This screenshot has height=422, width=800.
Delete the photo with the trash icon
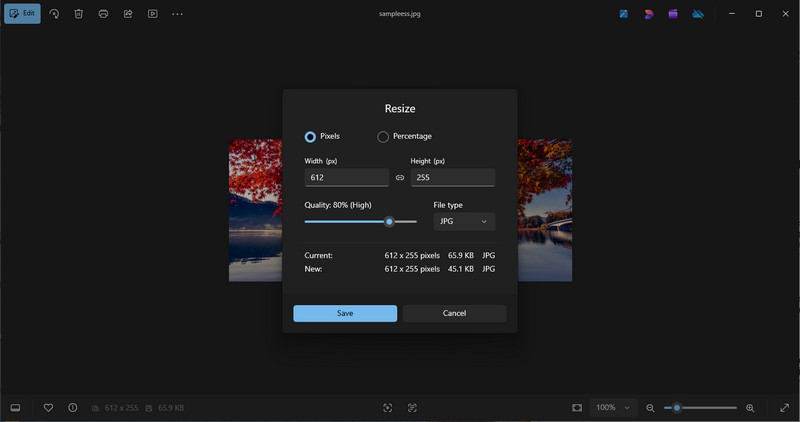pyautogui.click(x=79, y=14)
